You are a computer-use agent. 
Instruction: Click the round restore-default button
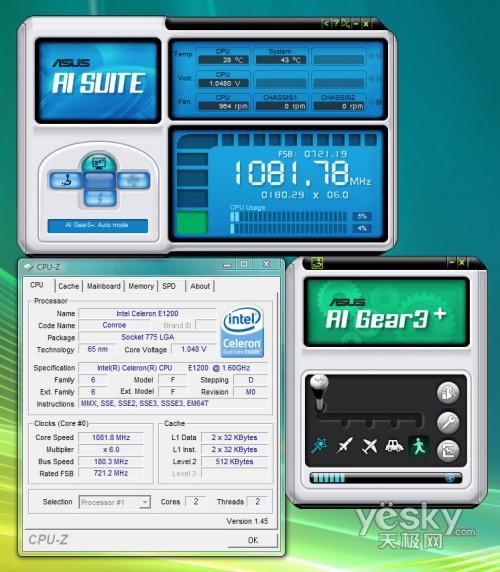point(448,451)
